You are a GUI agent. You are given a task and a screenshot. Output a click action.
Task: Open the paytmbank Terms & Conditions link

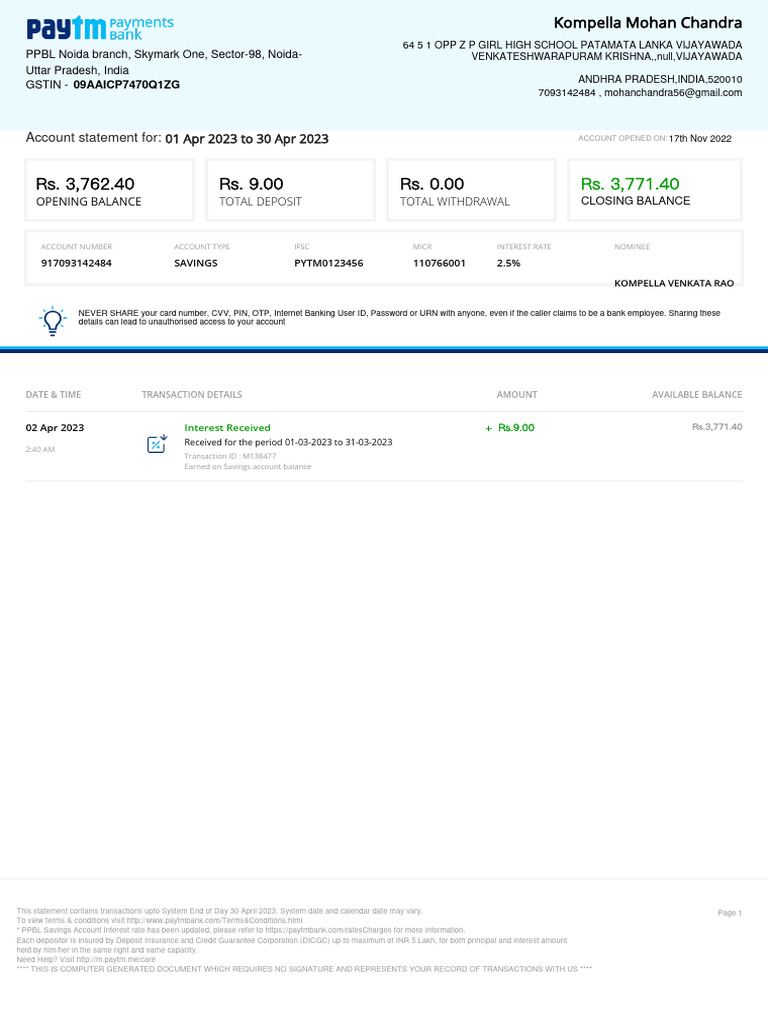tap(214, 920)
